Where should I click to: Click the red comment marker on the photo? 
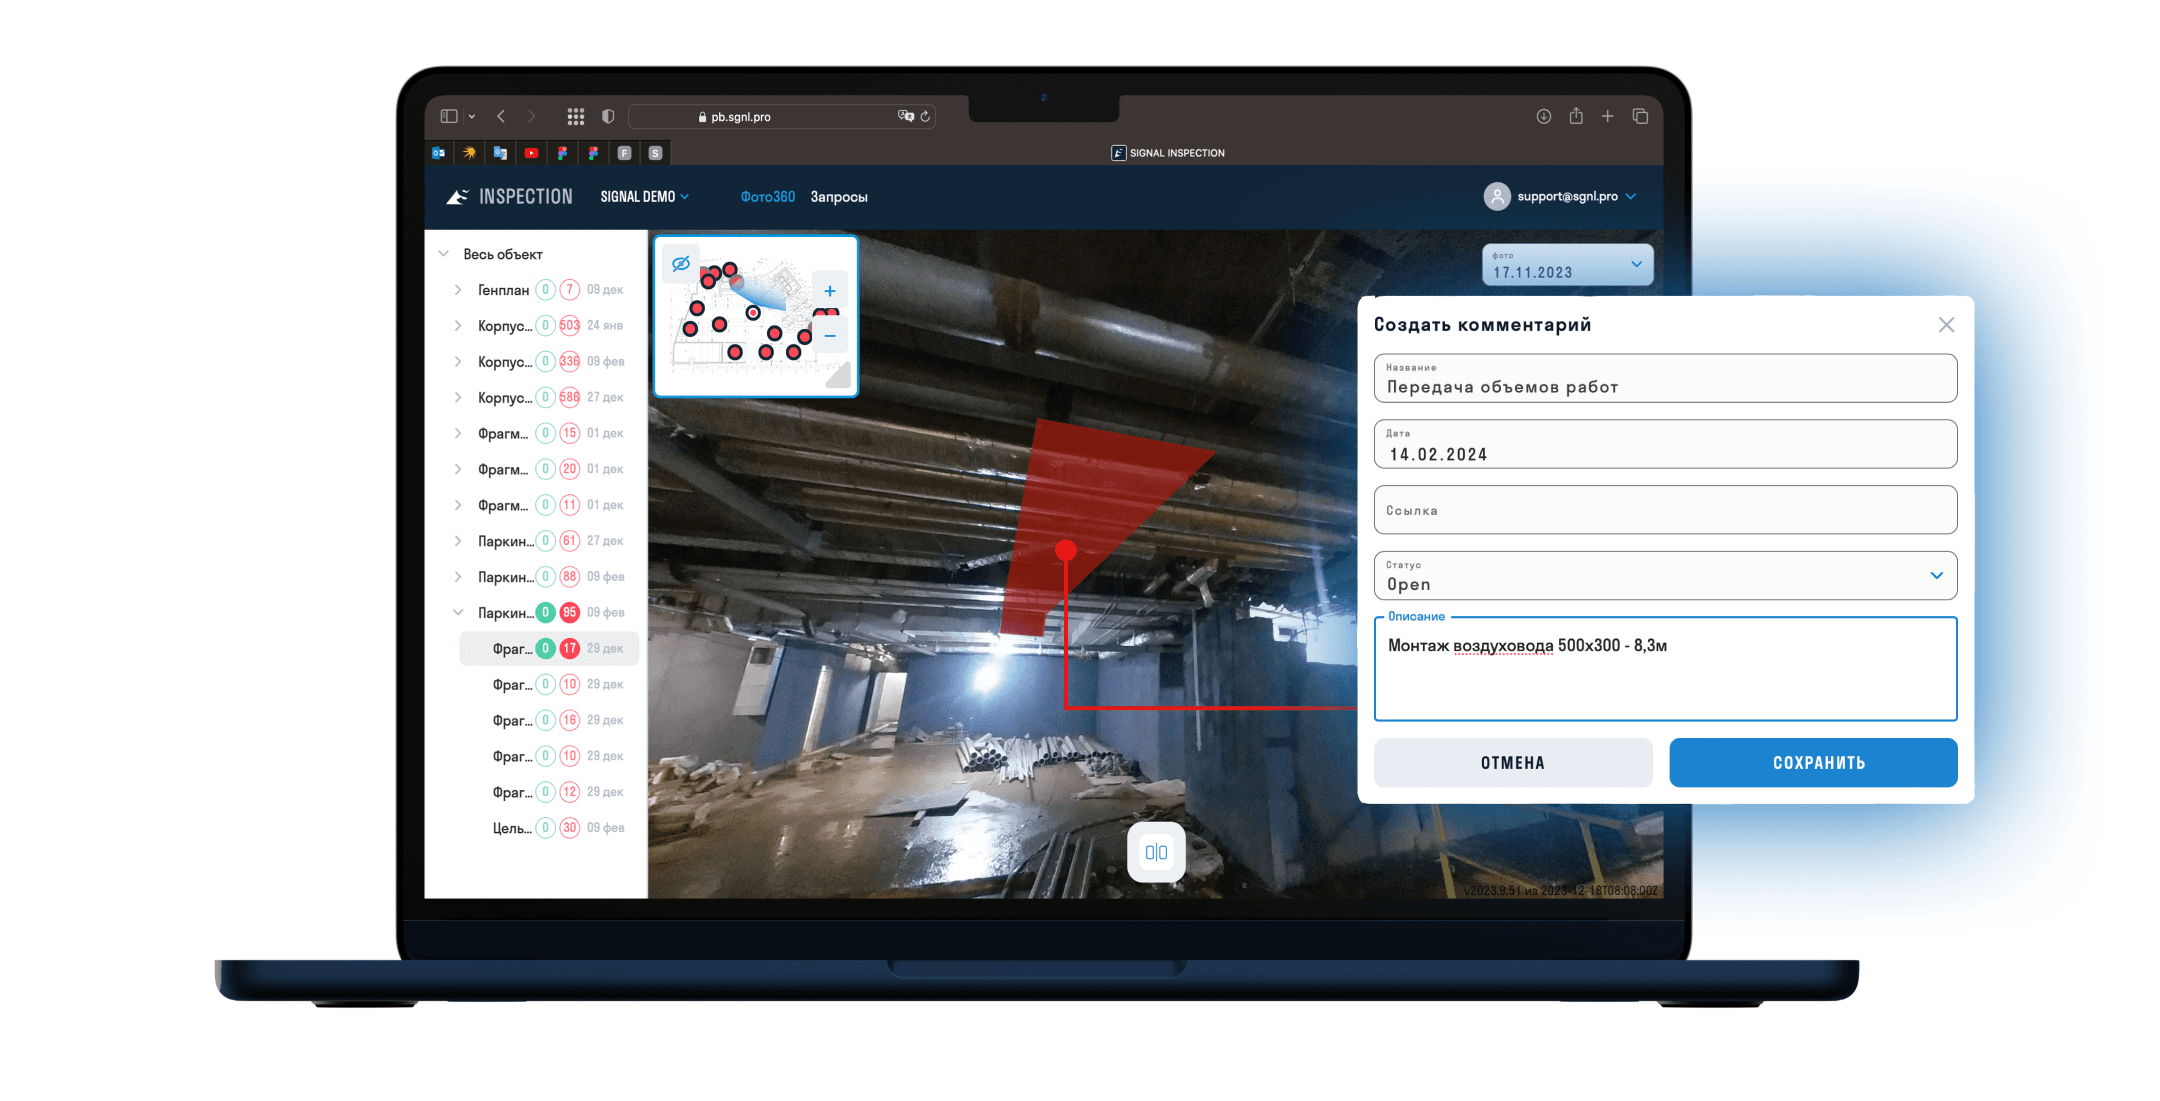click(1066, 550)
